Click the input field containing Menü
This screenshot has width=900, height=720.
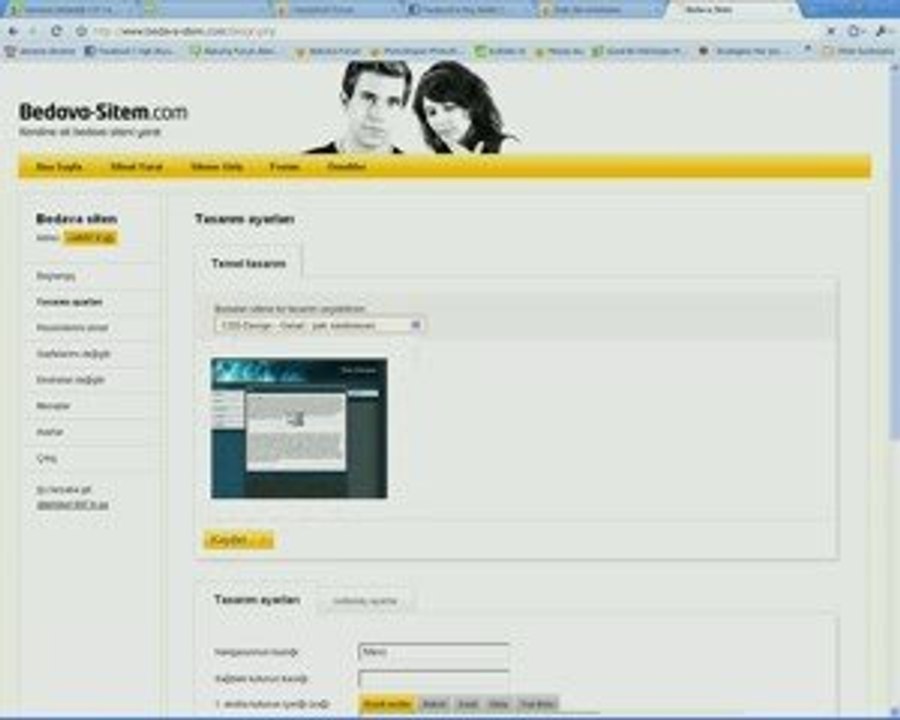tap(433, 652)
